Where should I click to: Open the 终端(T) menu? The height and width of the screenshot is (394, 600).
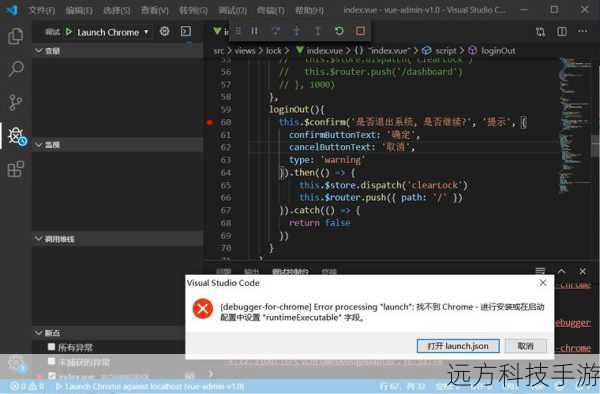click(271, 10)
